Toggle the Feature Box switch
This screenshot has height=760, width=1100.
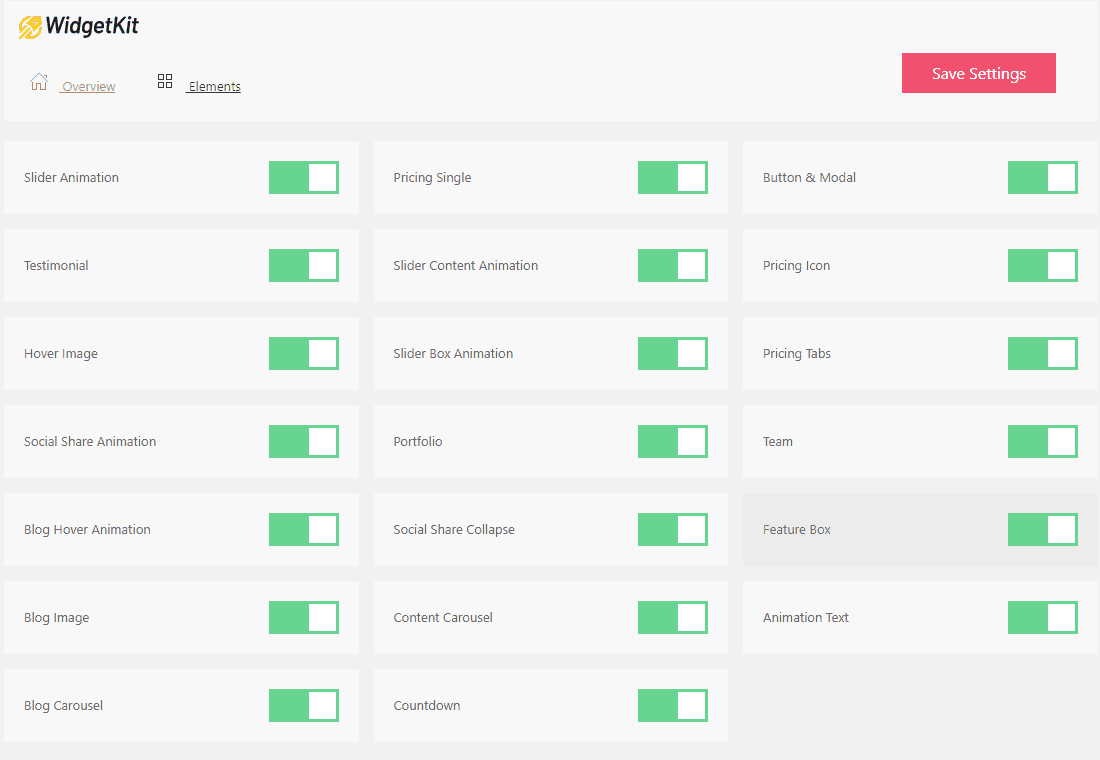[1043, 530]
